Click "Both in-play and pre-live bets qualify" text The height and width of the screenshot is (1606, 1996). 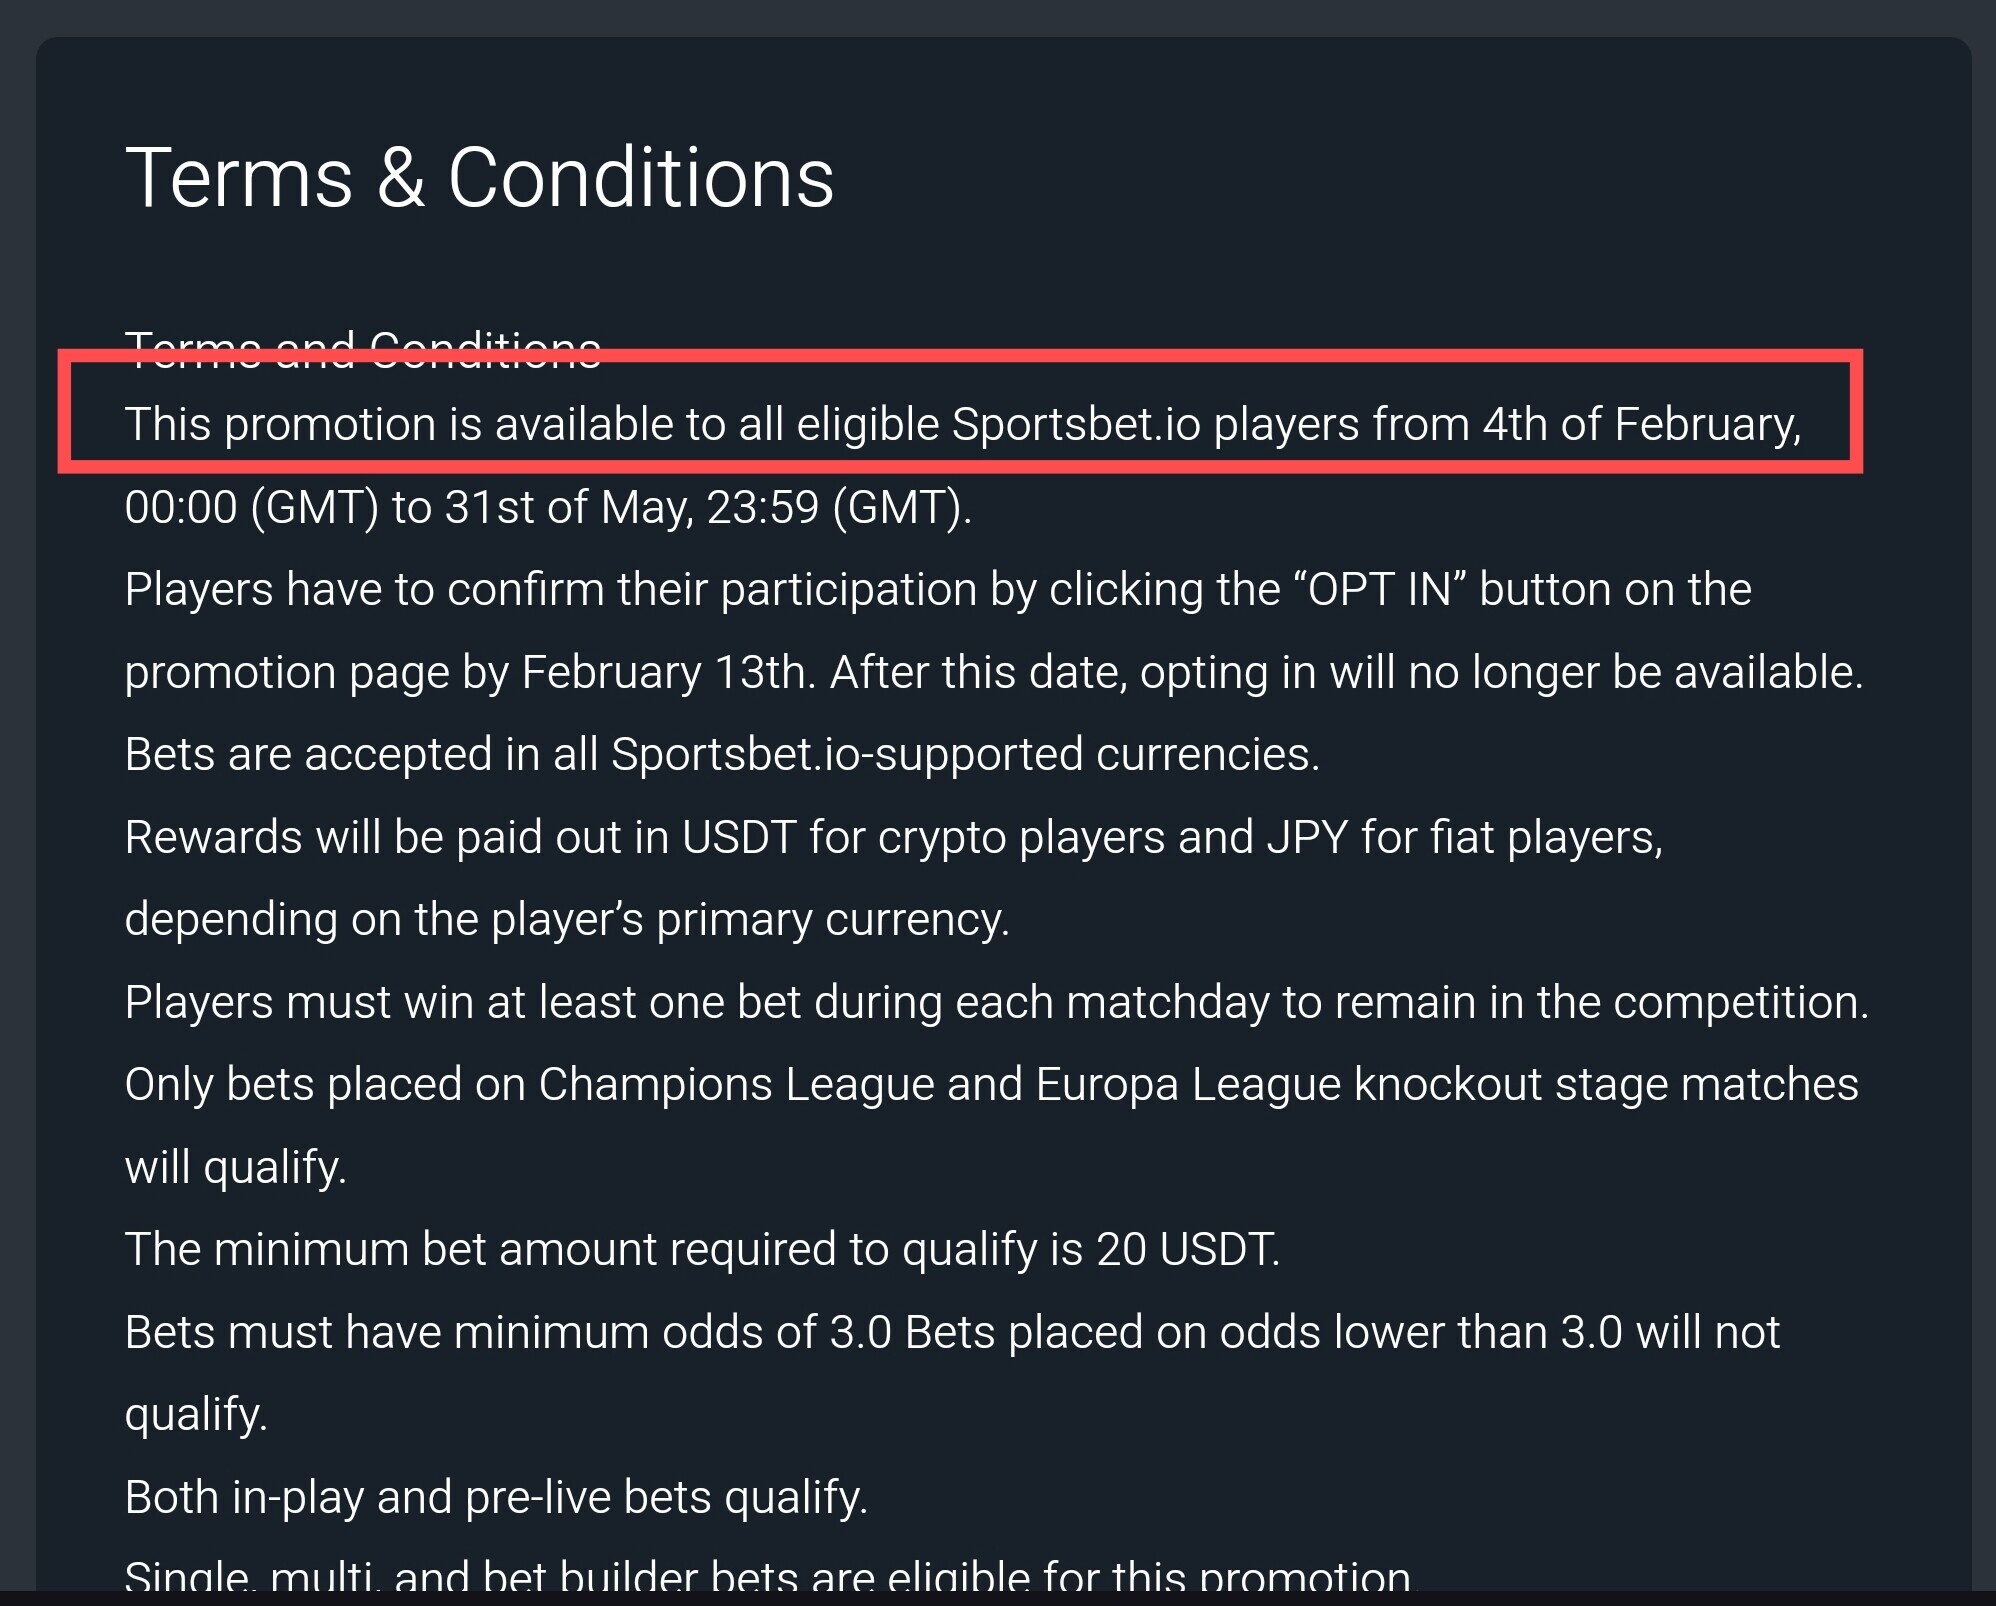pos(496,1497)
